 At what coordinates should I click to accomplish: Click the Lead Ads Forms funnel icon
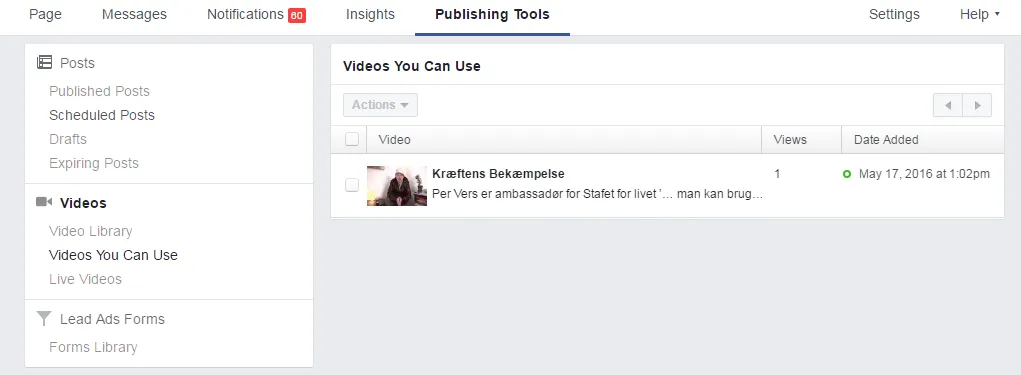pyautogui.click(x=44, y=318)
